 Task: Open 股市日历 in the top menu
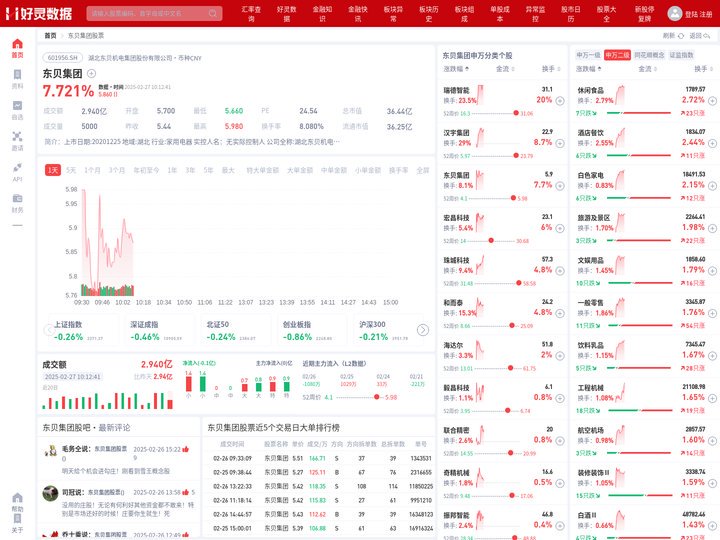[x=571, y=14]
